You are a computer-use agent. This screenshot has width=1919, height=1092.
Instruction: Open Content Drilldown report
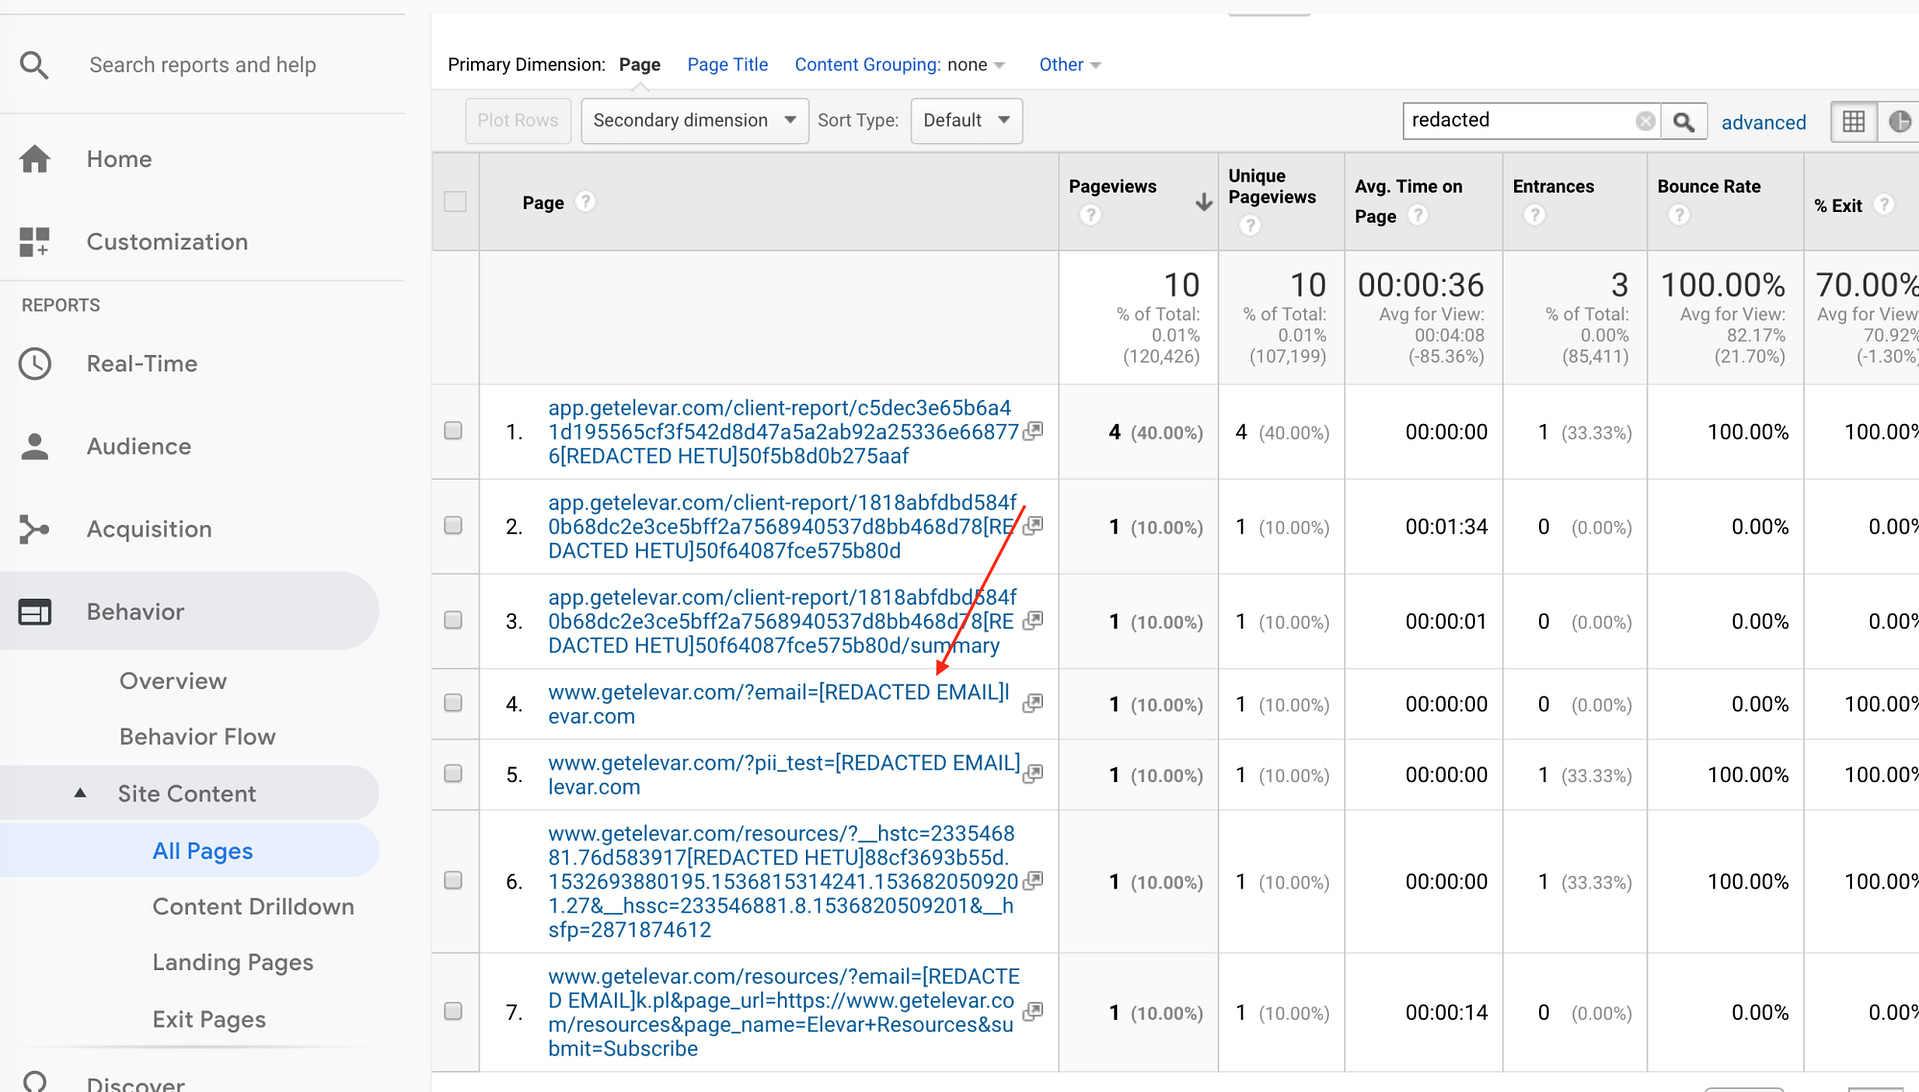click(x=253, y=907)
